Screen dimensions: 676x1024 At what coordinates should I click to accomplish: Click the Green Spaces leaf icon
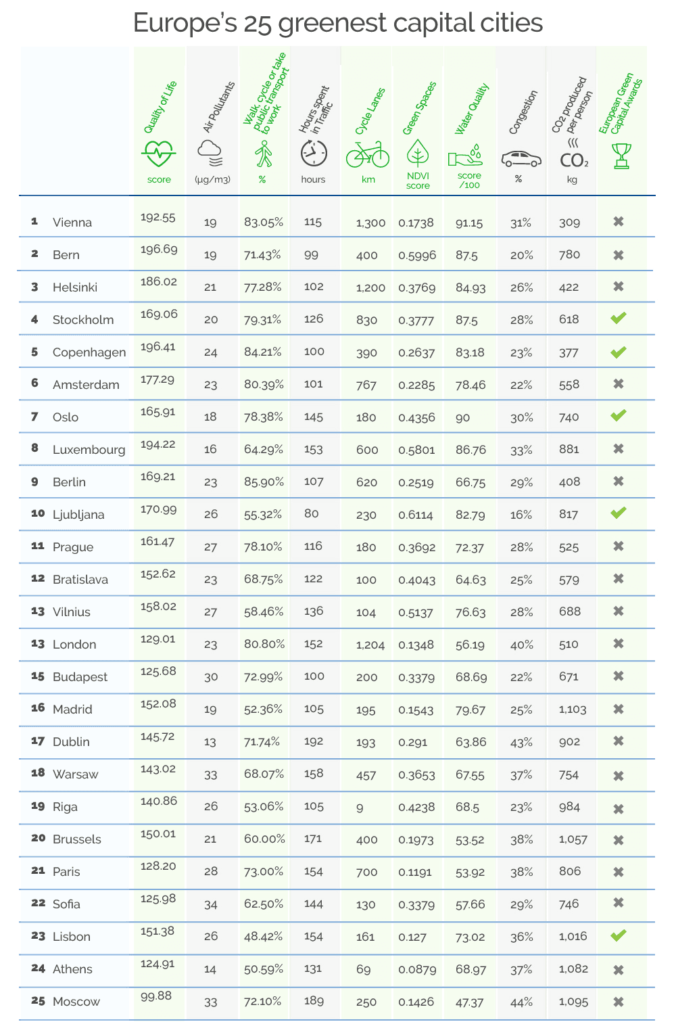(417, 153)
